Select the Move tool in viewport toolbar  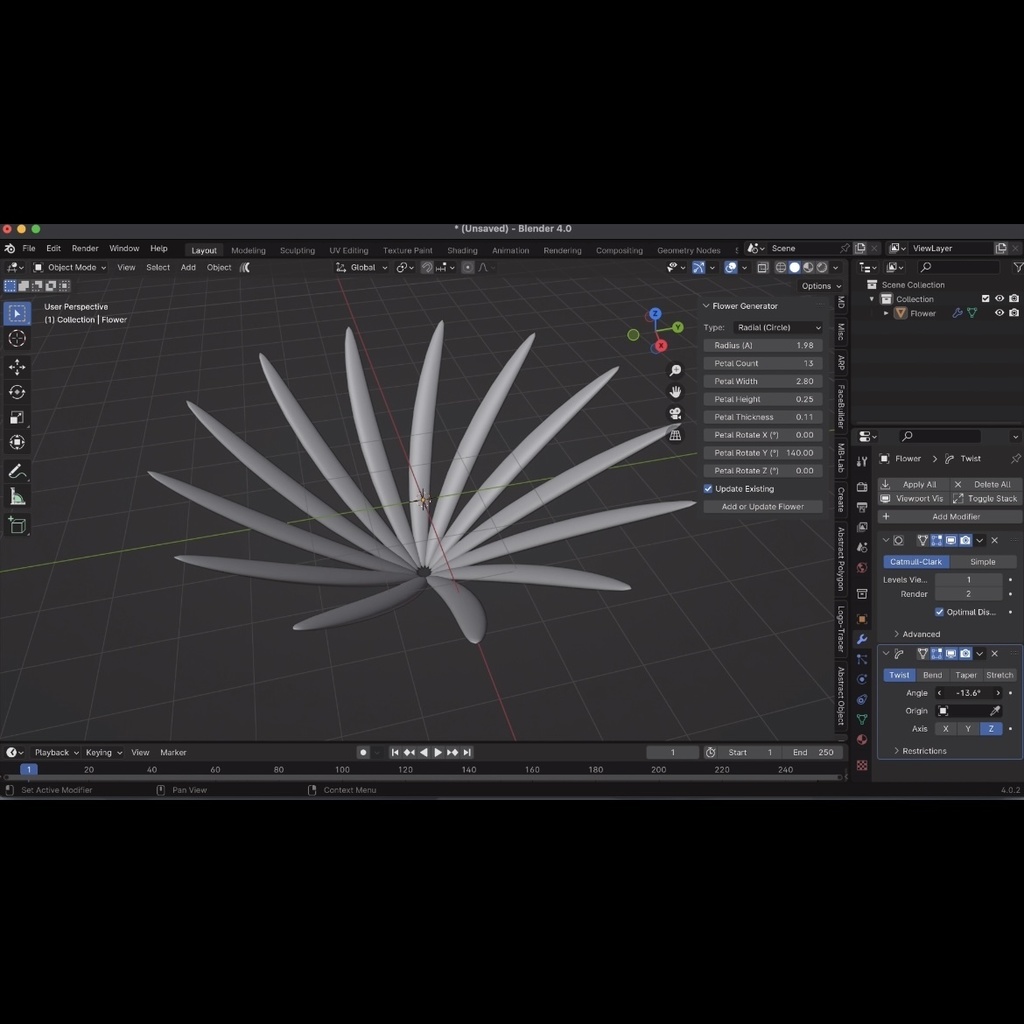point(17,366)
